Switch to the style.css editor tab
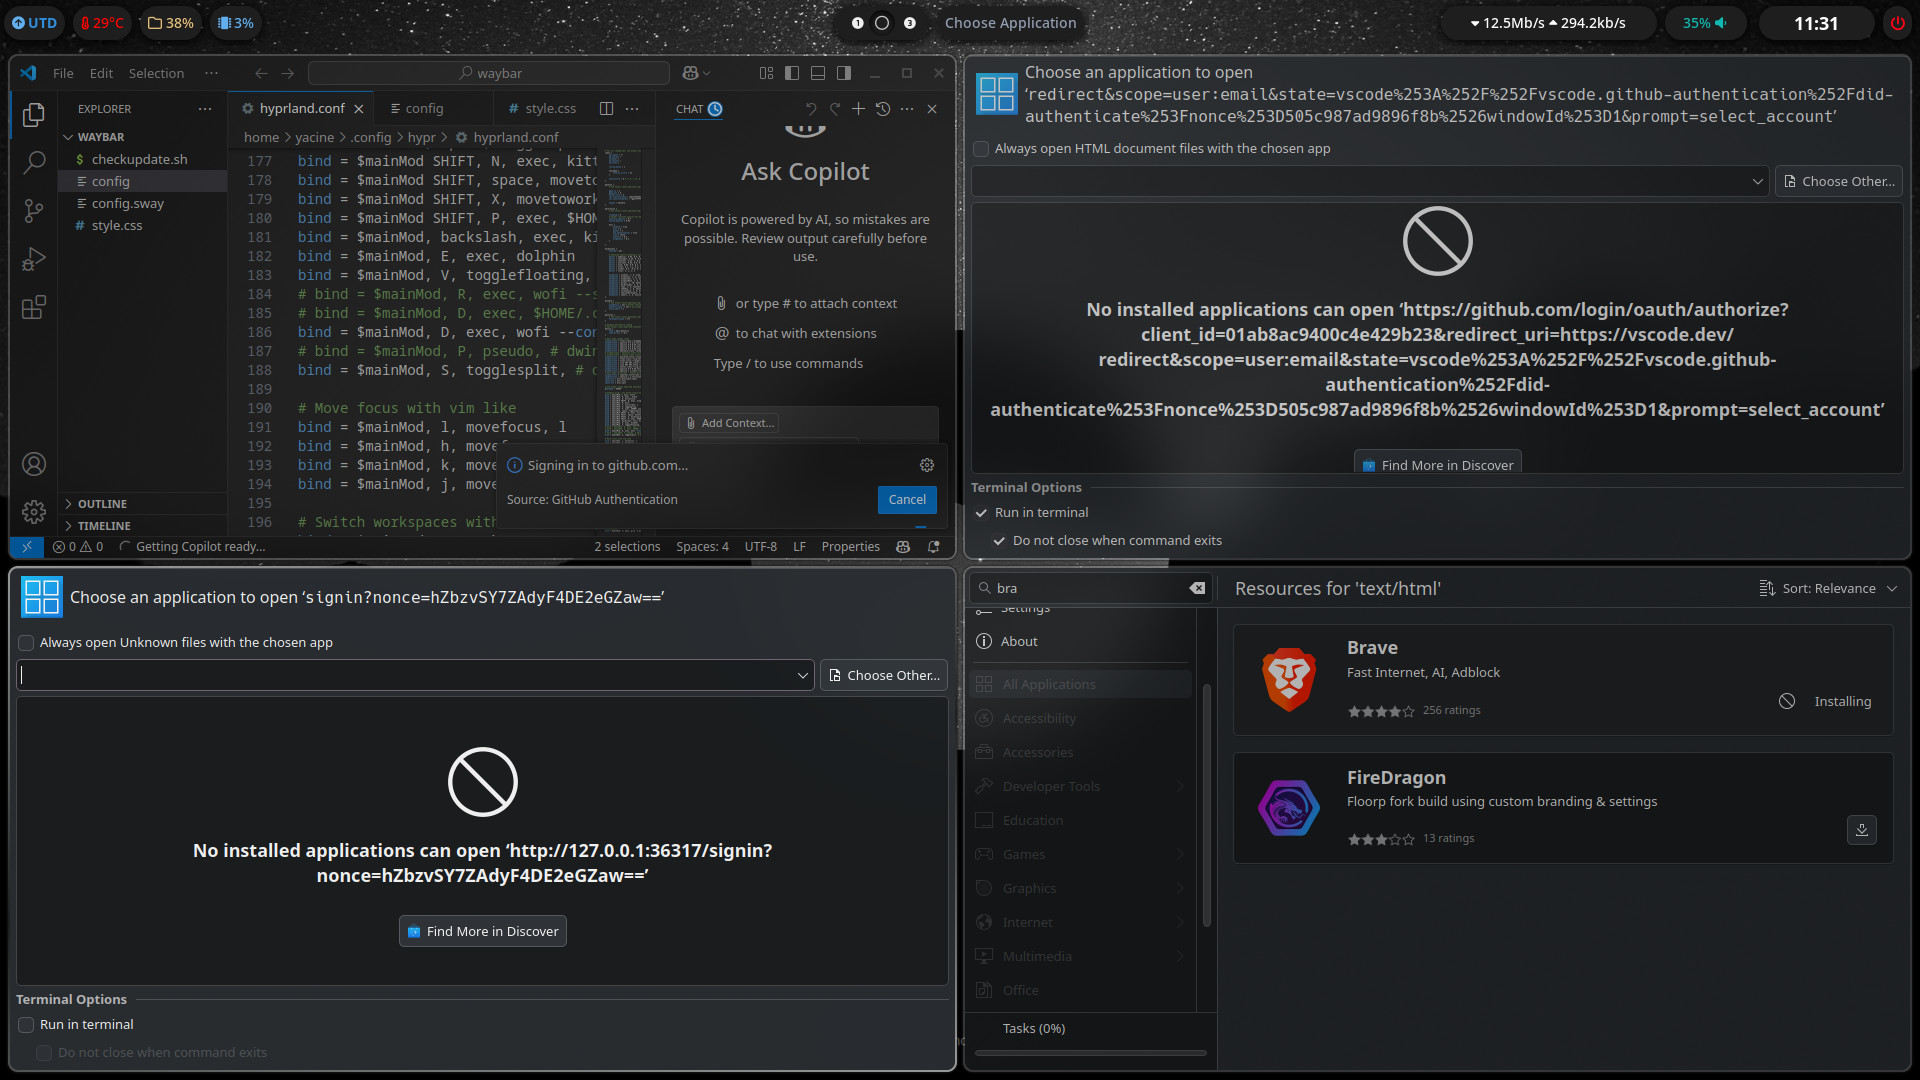 click(541, 108)
